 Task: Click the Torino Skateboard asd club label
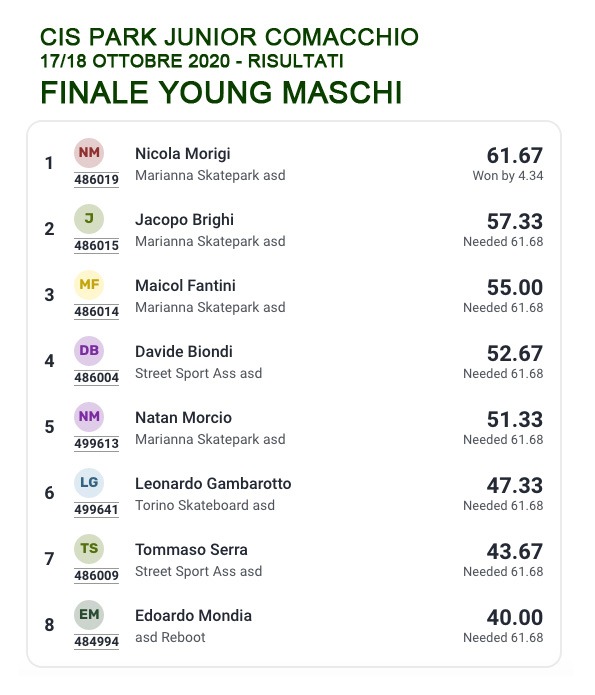pyautogui.click(x=205, y=506)
